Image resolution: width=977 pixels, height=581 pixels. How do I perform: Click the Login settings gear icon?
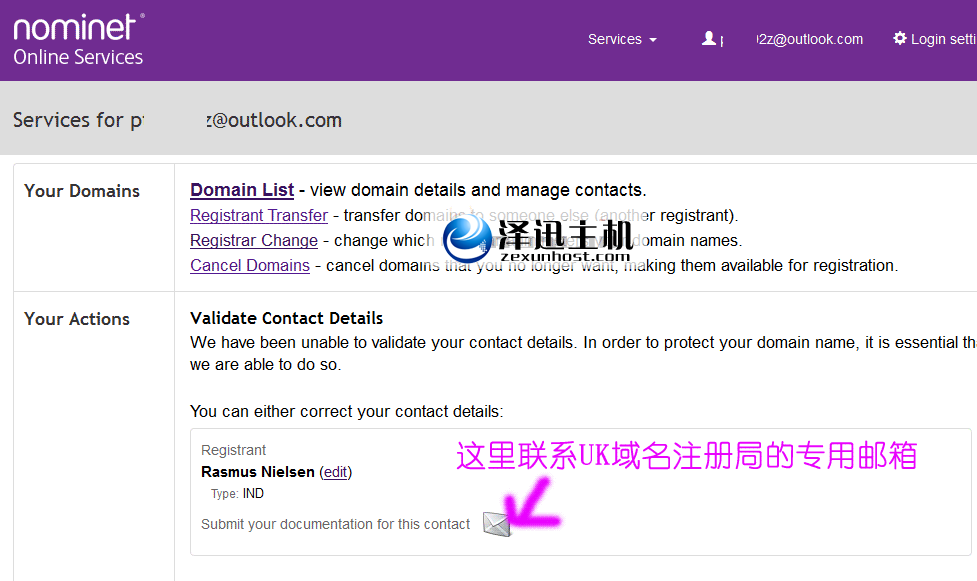click(x=899, y=39)
